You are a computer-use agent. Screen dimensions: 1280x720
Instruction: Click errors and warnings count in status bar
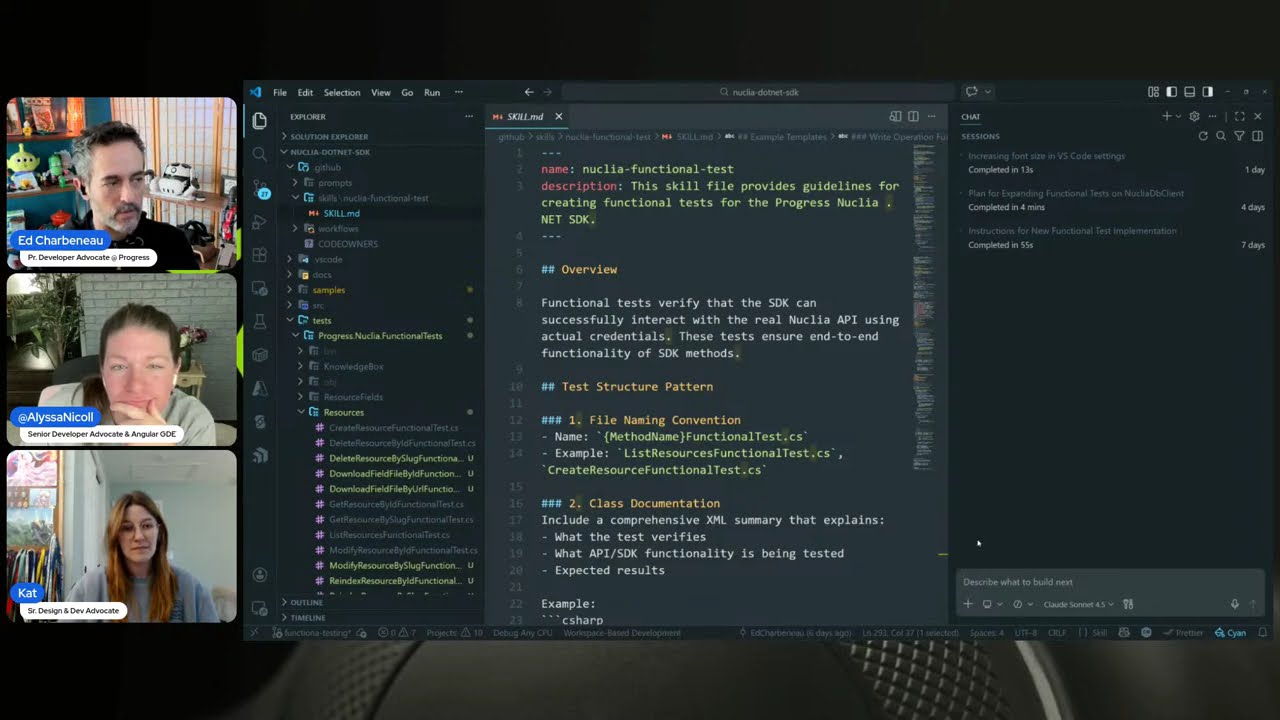tap(399, 633)
